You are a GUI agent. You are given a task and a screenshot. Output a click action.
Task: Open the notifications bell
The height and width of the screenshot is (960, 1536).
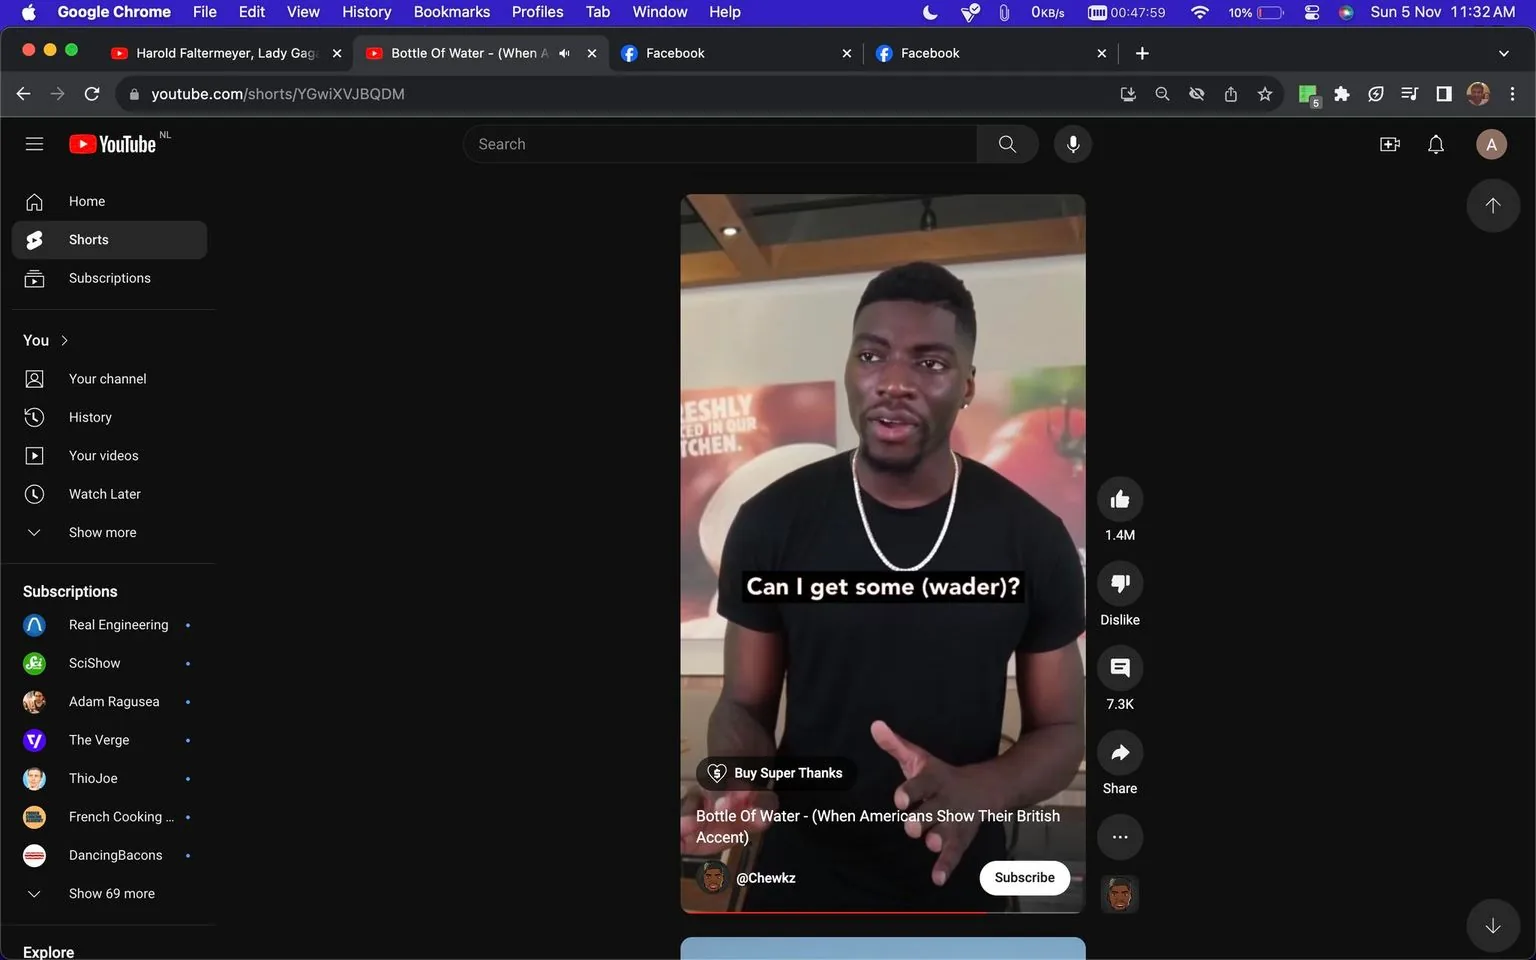pos(1435,144)
